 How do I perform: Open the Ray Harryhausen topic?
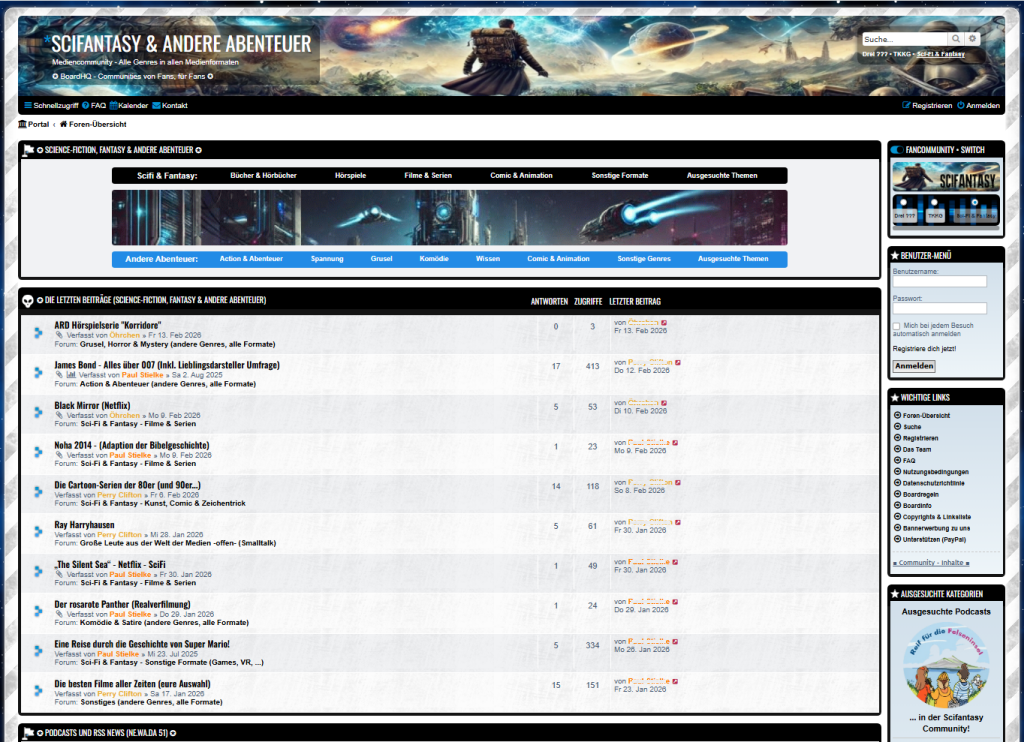(x=84, y=524)
